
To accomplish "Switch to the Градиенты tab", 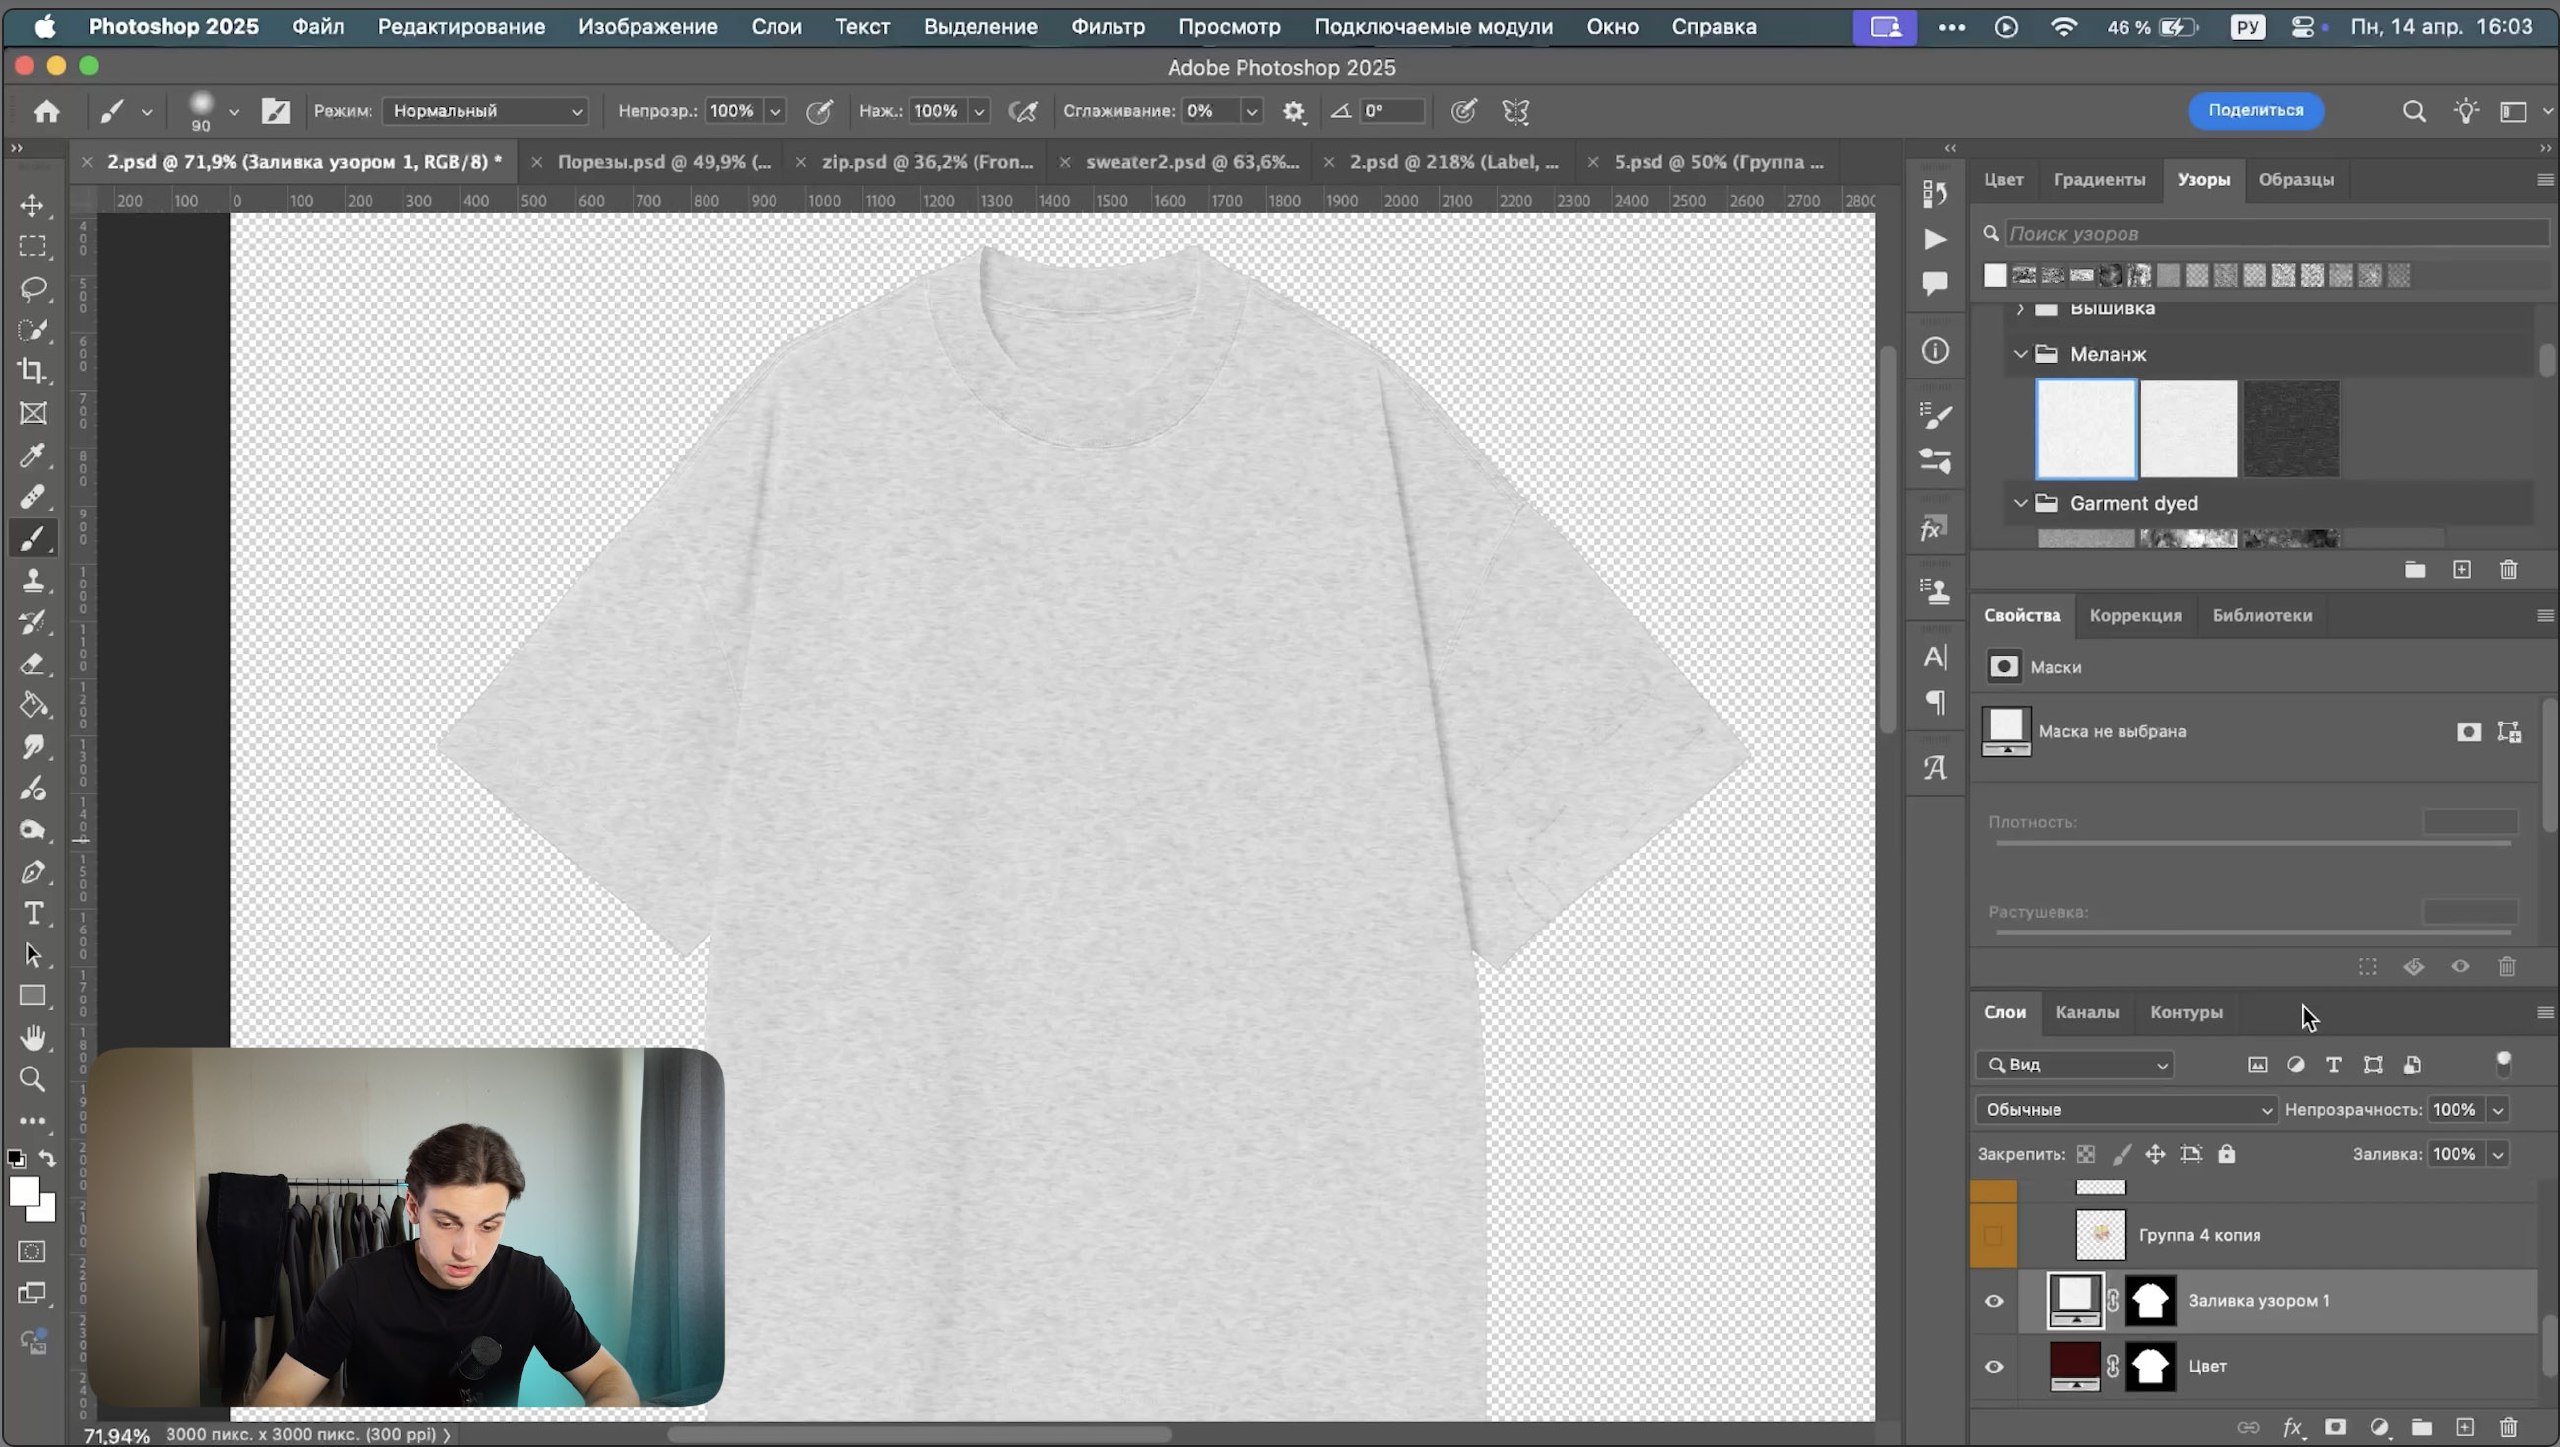I will pos(2099,179).
